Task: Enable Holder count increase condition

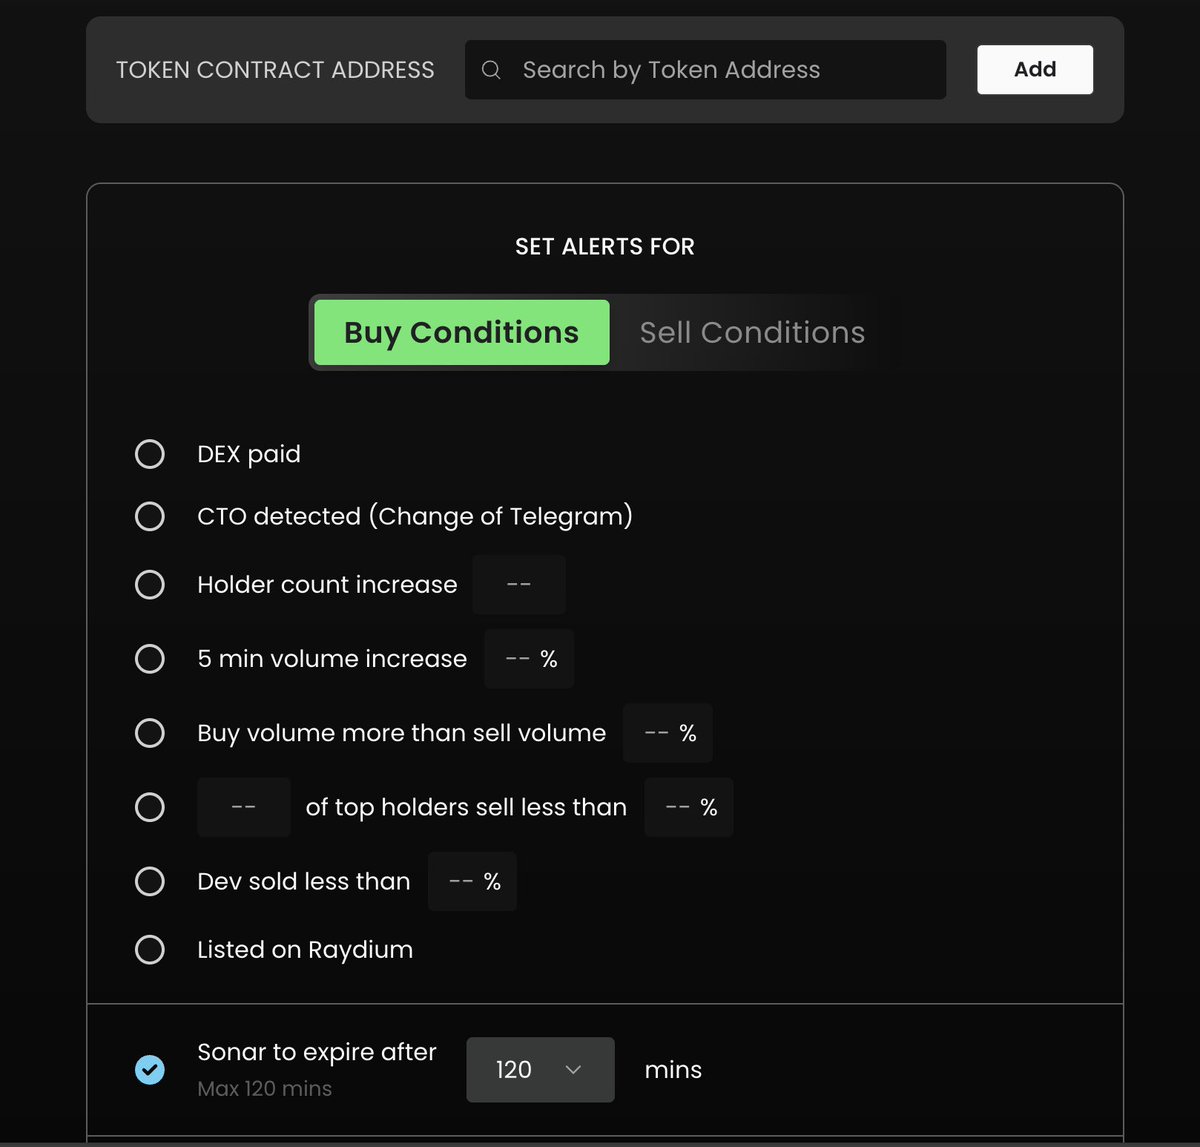Action: 150,584
